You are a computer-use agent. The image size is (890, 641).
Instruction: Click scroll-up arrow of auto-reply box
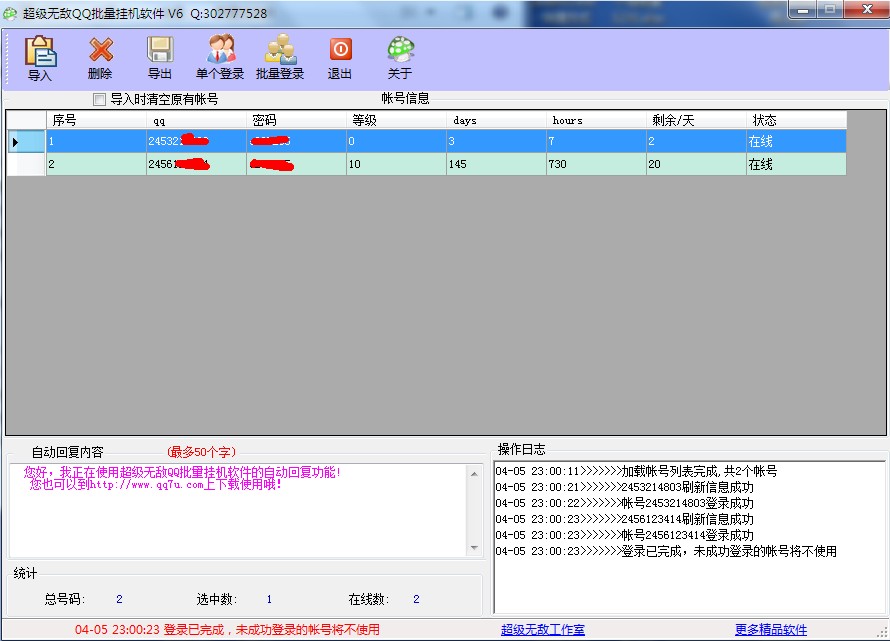click(475, 474)
